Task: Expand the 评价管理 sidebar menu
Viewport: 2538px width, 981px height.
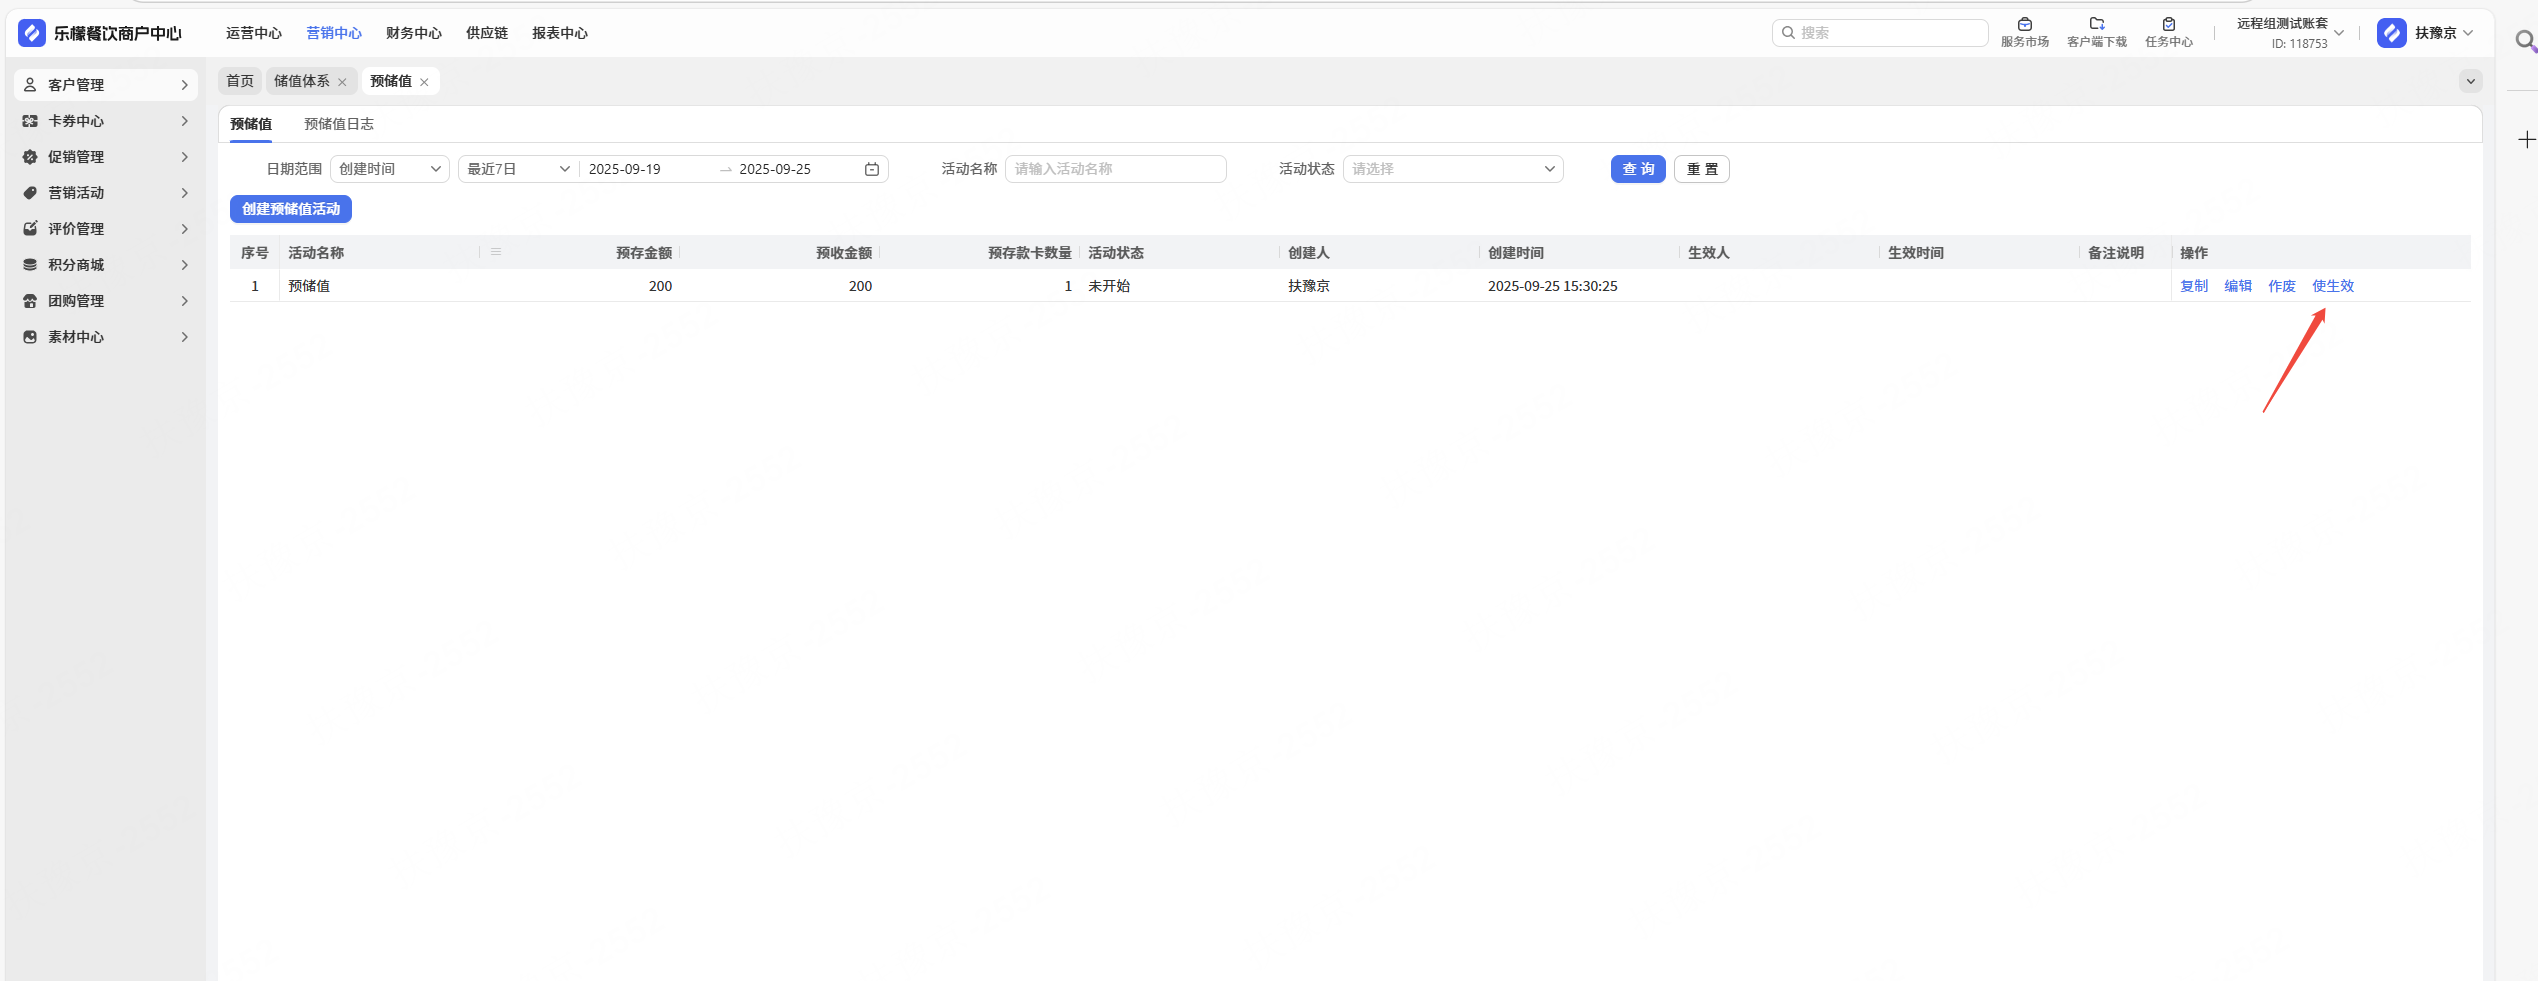Action: point(185,229)
